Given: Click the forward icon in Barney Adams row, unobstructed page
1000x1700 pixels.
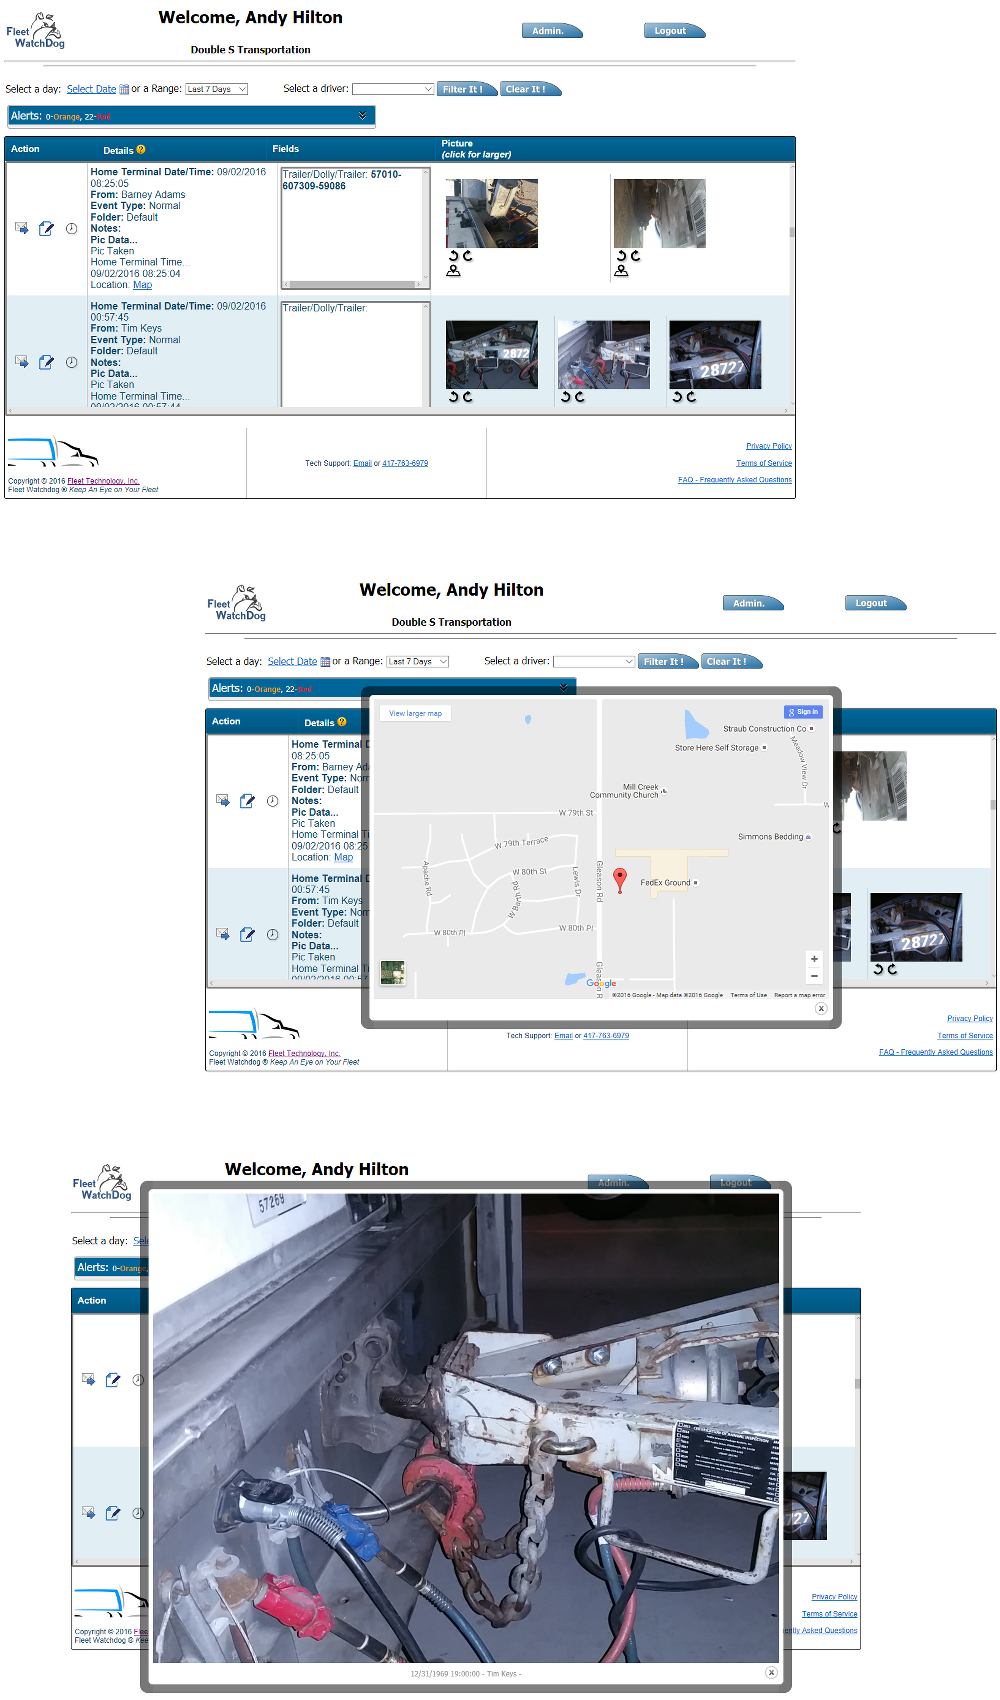Looking at the screenshot, I should pyautogui.click(x=22, y=229).
